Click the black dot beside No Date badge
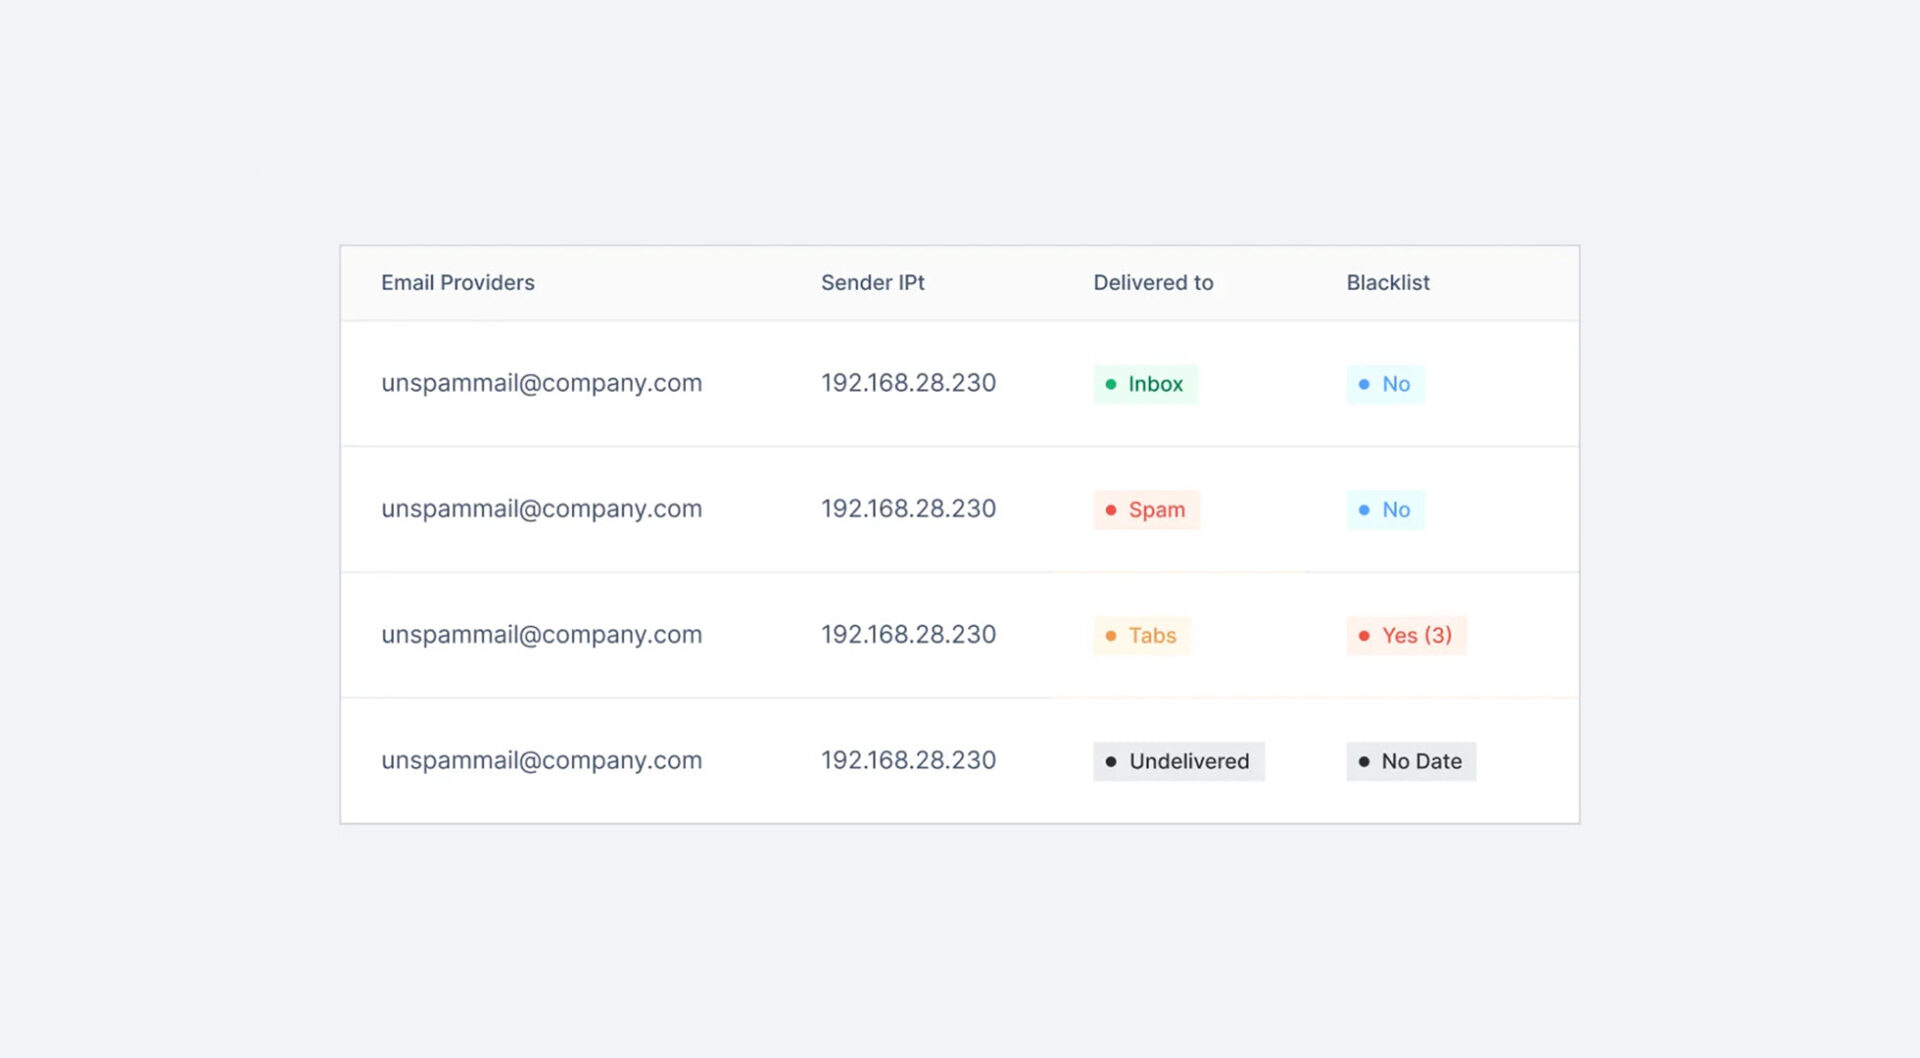 1363,761
